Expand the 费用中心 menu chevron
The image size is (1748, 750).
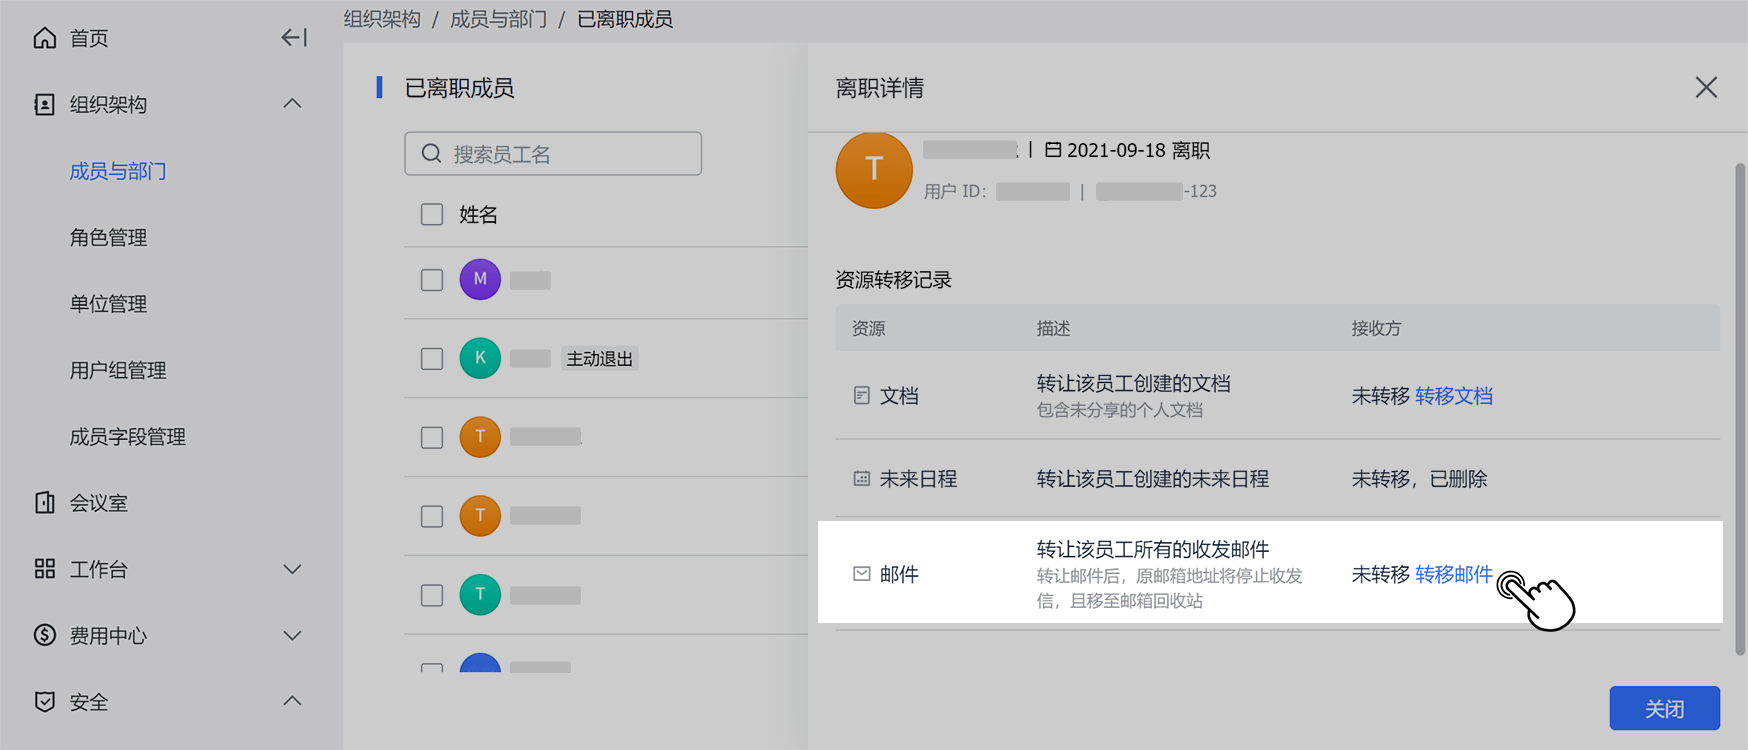point(292,635)
